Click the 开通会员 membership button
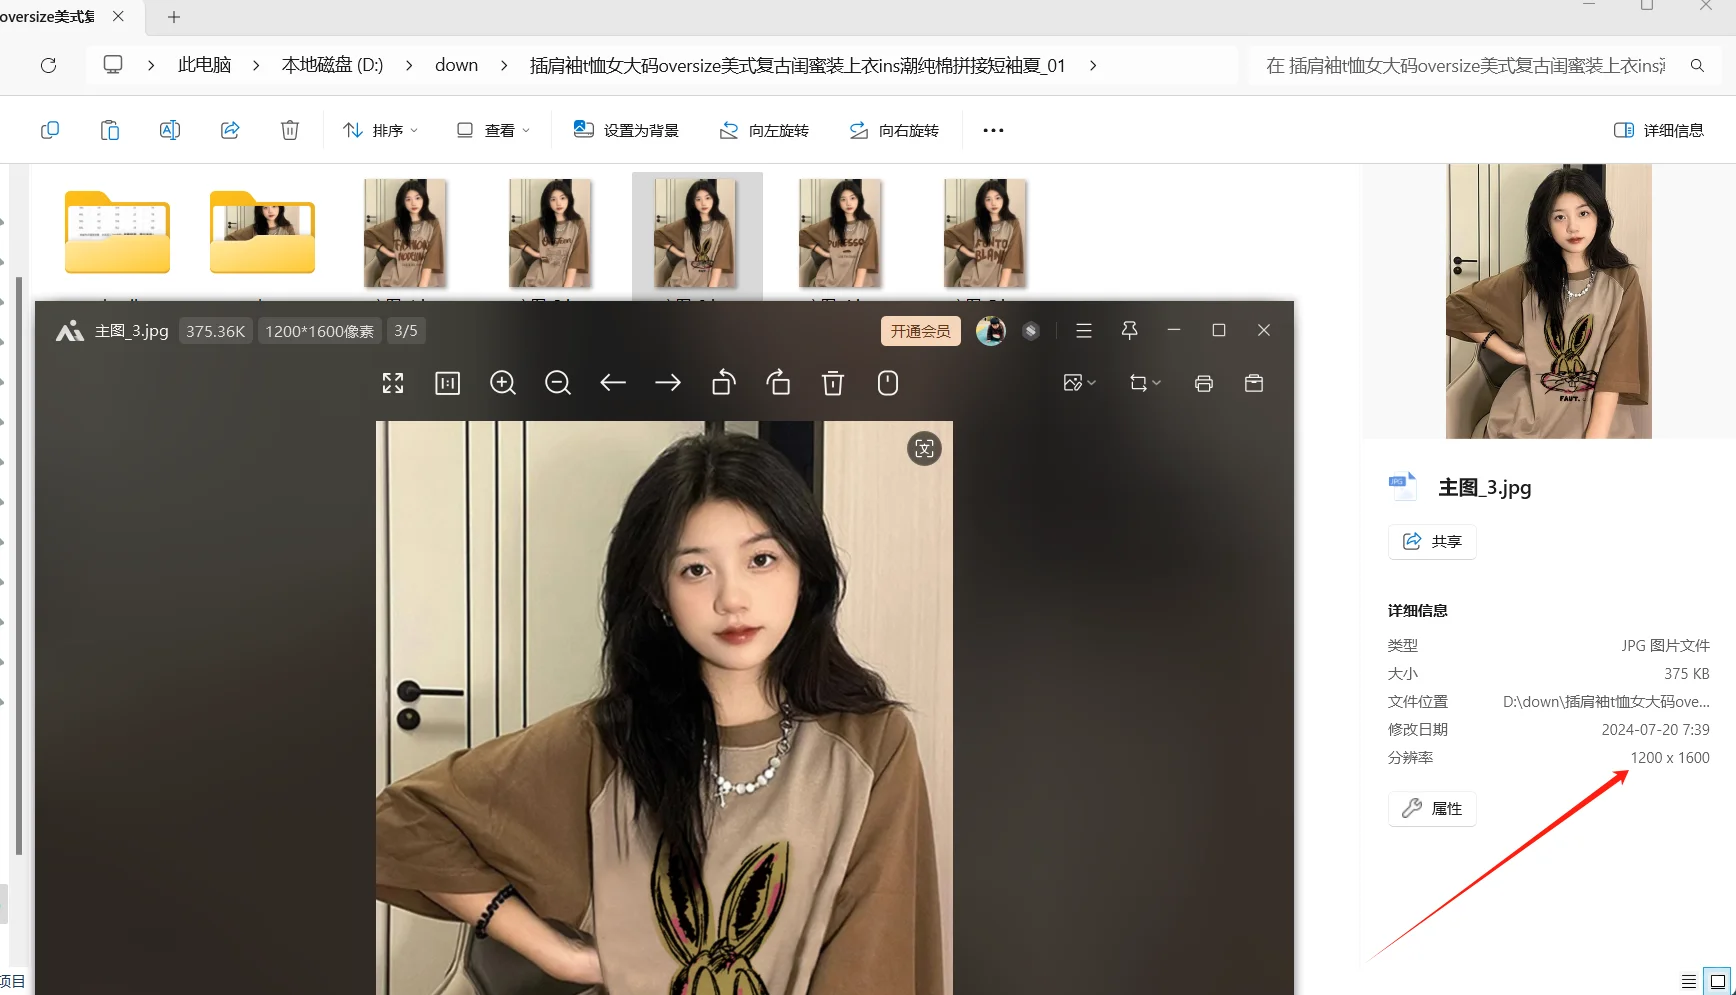Viewport: 1736px width, 995px height. 920,330
